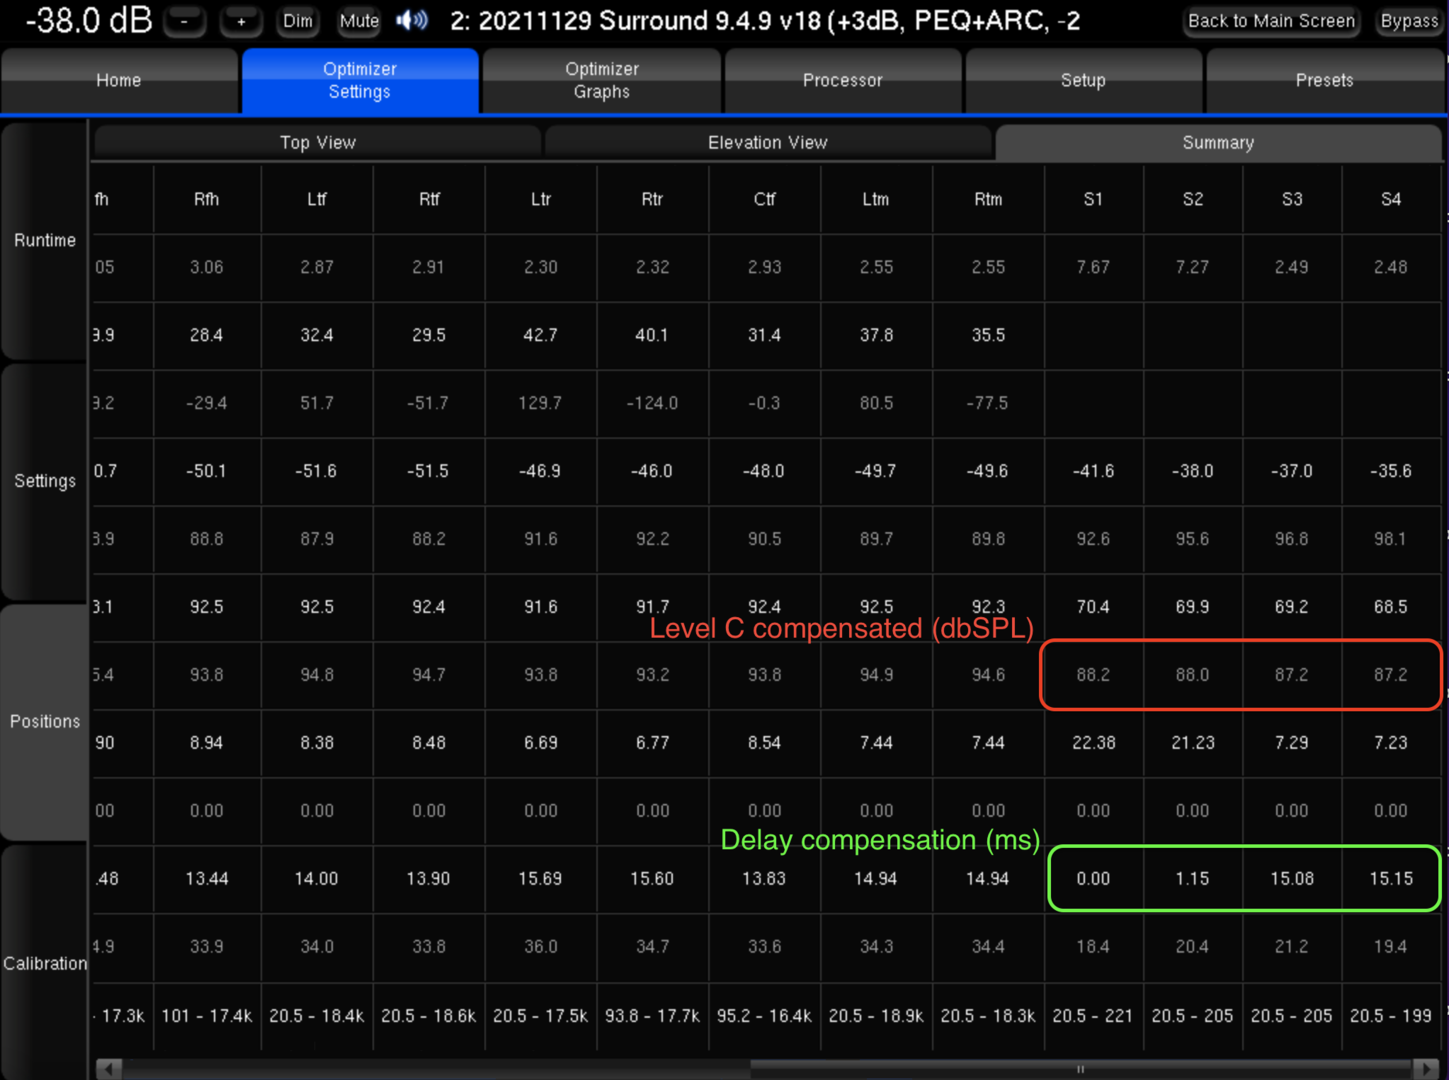Image resolution: width=1449 pixels, height=1080 pixels.
Task: Click the 13.44 cell under Rfh
Action: coord(207,879)
